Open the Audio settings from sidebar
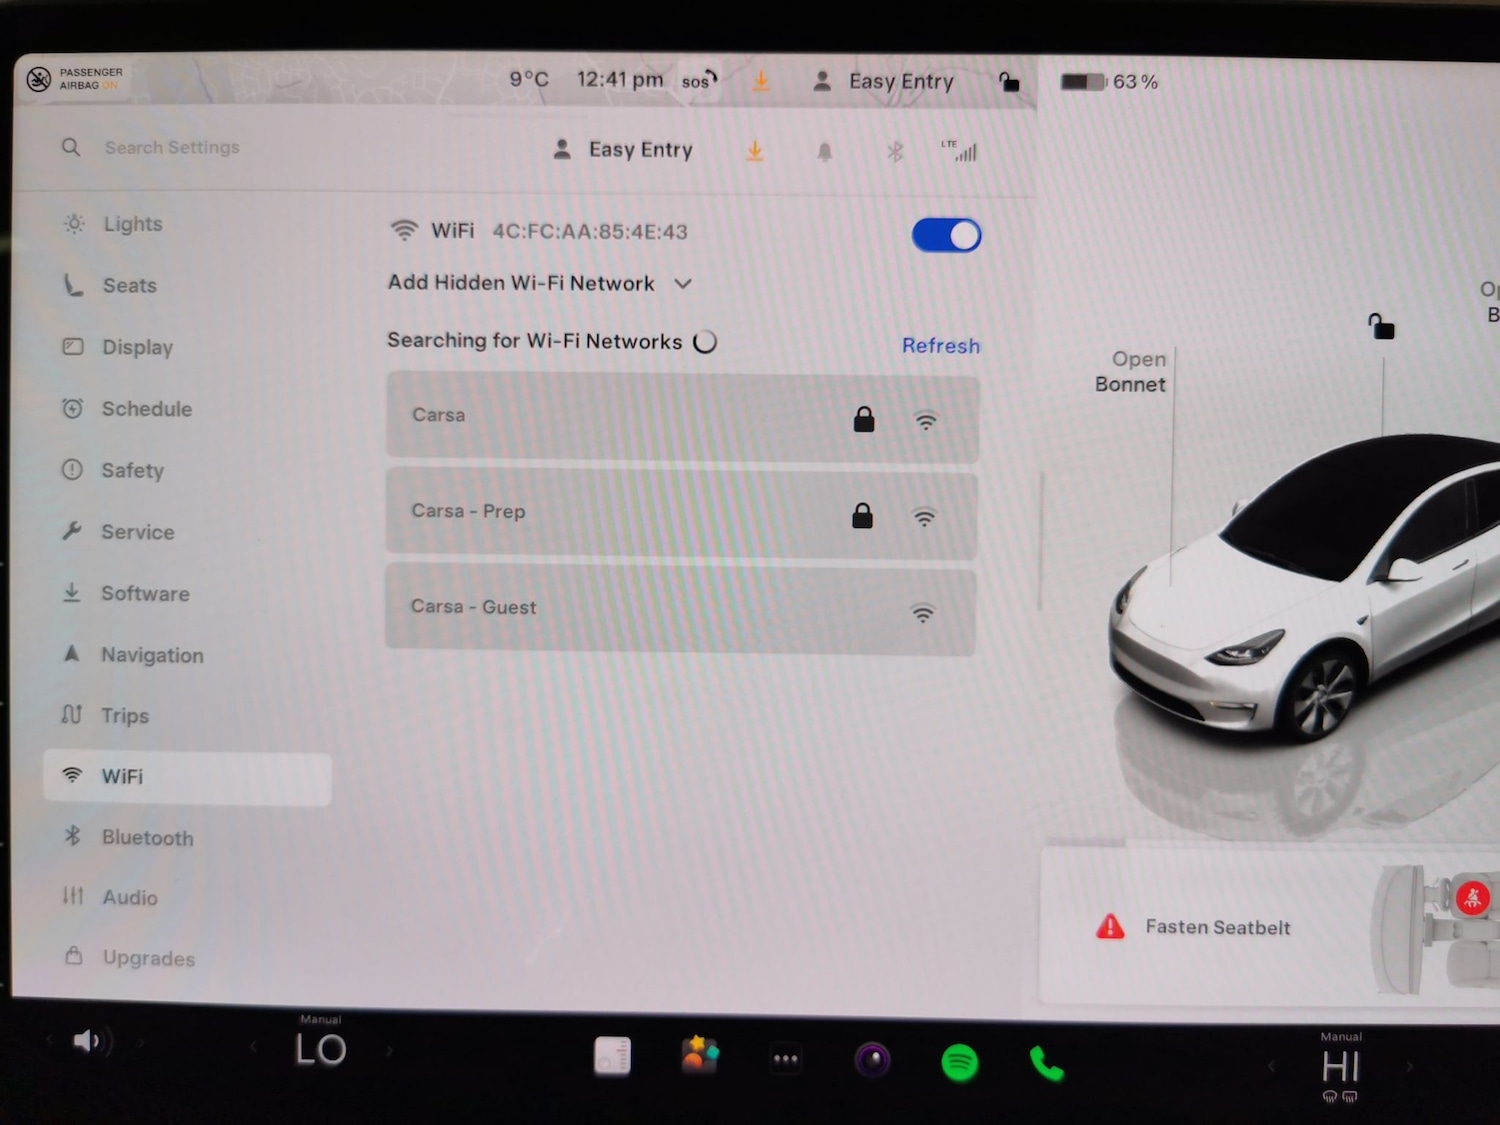This screenshot has width=1500, height=1125. point(72,897)
